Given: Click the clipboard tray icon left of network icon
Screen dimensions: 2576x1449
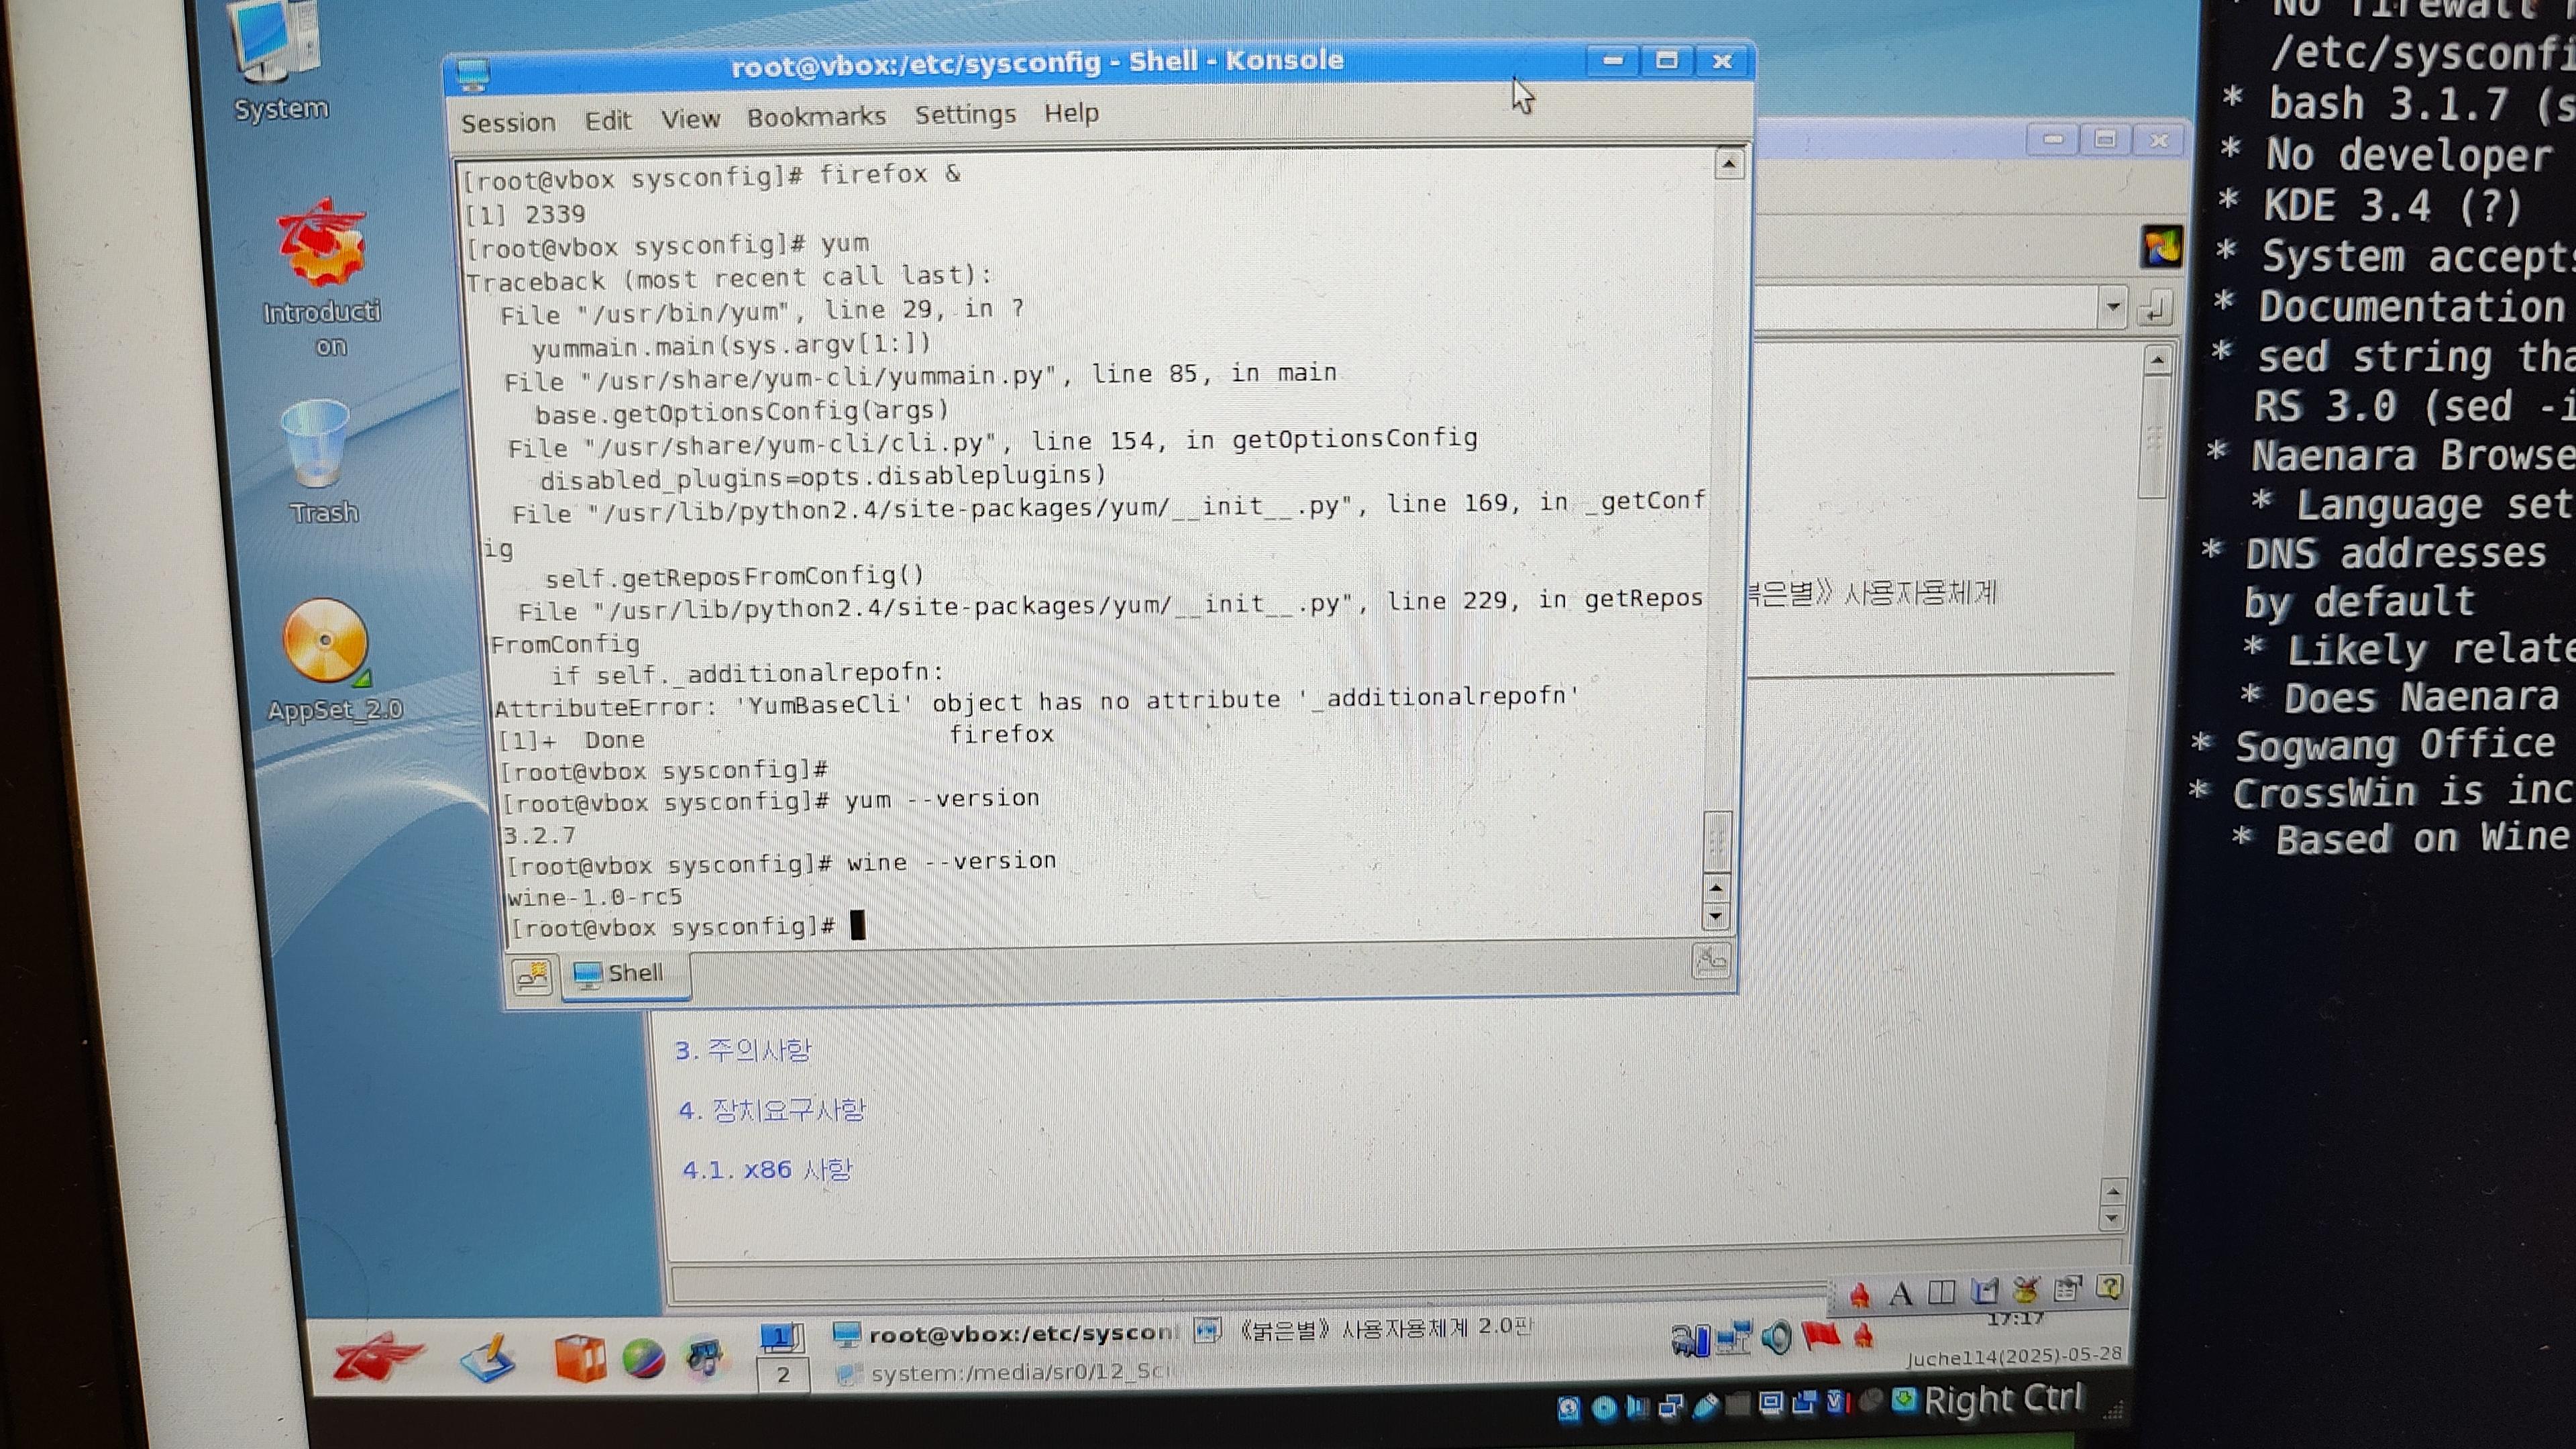Looking at the screenshot, I should (1690, 1340).
